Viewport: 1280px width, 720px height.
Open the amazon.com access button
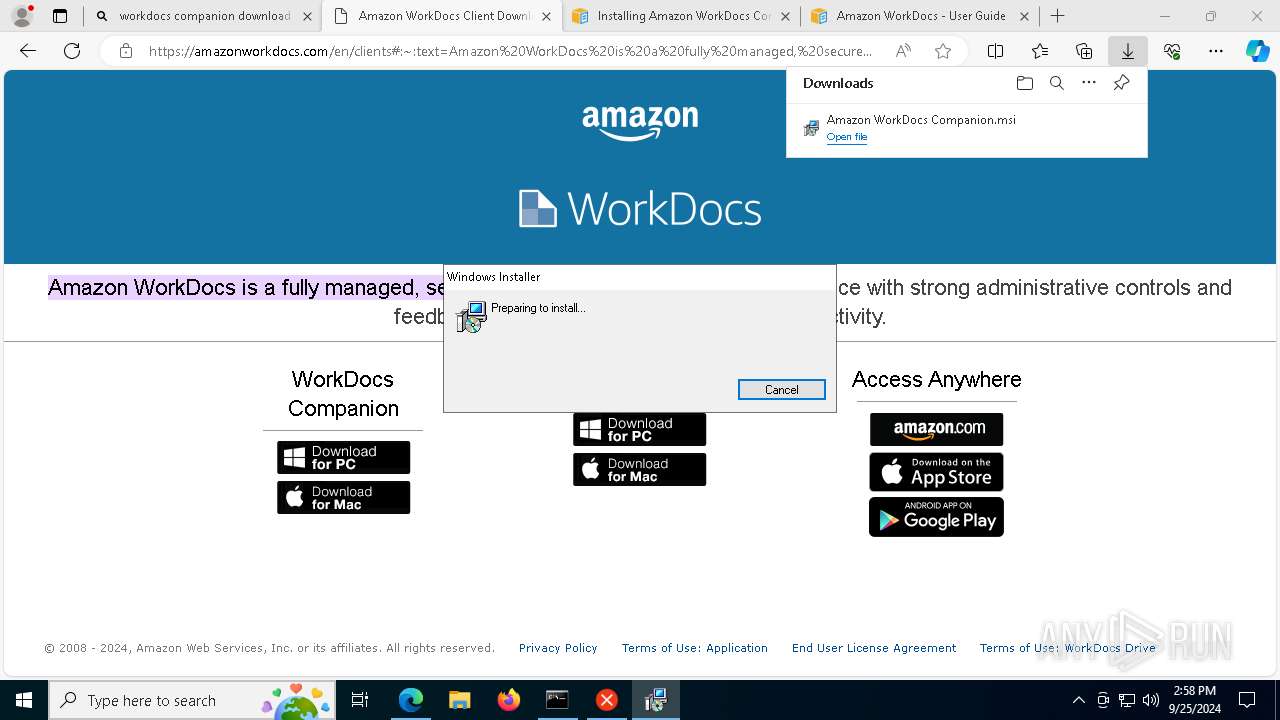(936, 430)
